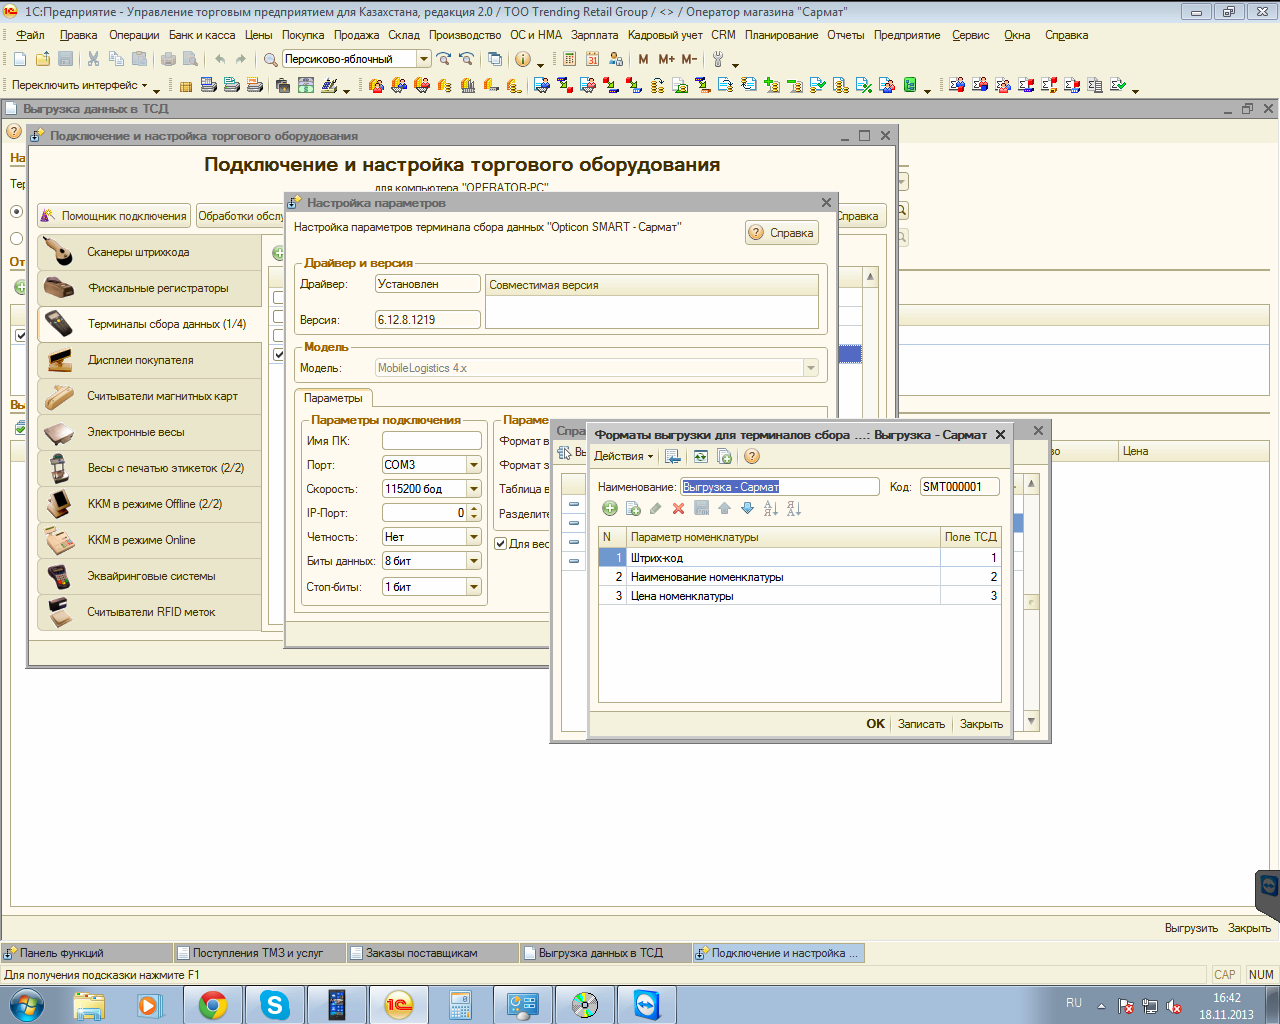The image size is (1280, 1024).
Task: Expand the Персиково-яблочный search combo box
Action: [x=424, y=59]
